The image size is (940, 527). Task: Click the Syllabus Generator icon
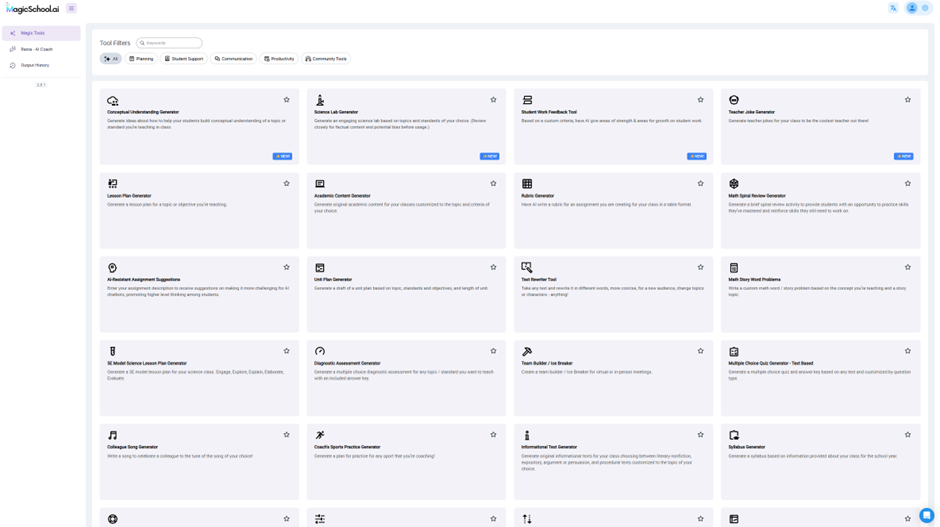click(x=734, y=435)
